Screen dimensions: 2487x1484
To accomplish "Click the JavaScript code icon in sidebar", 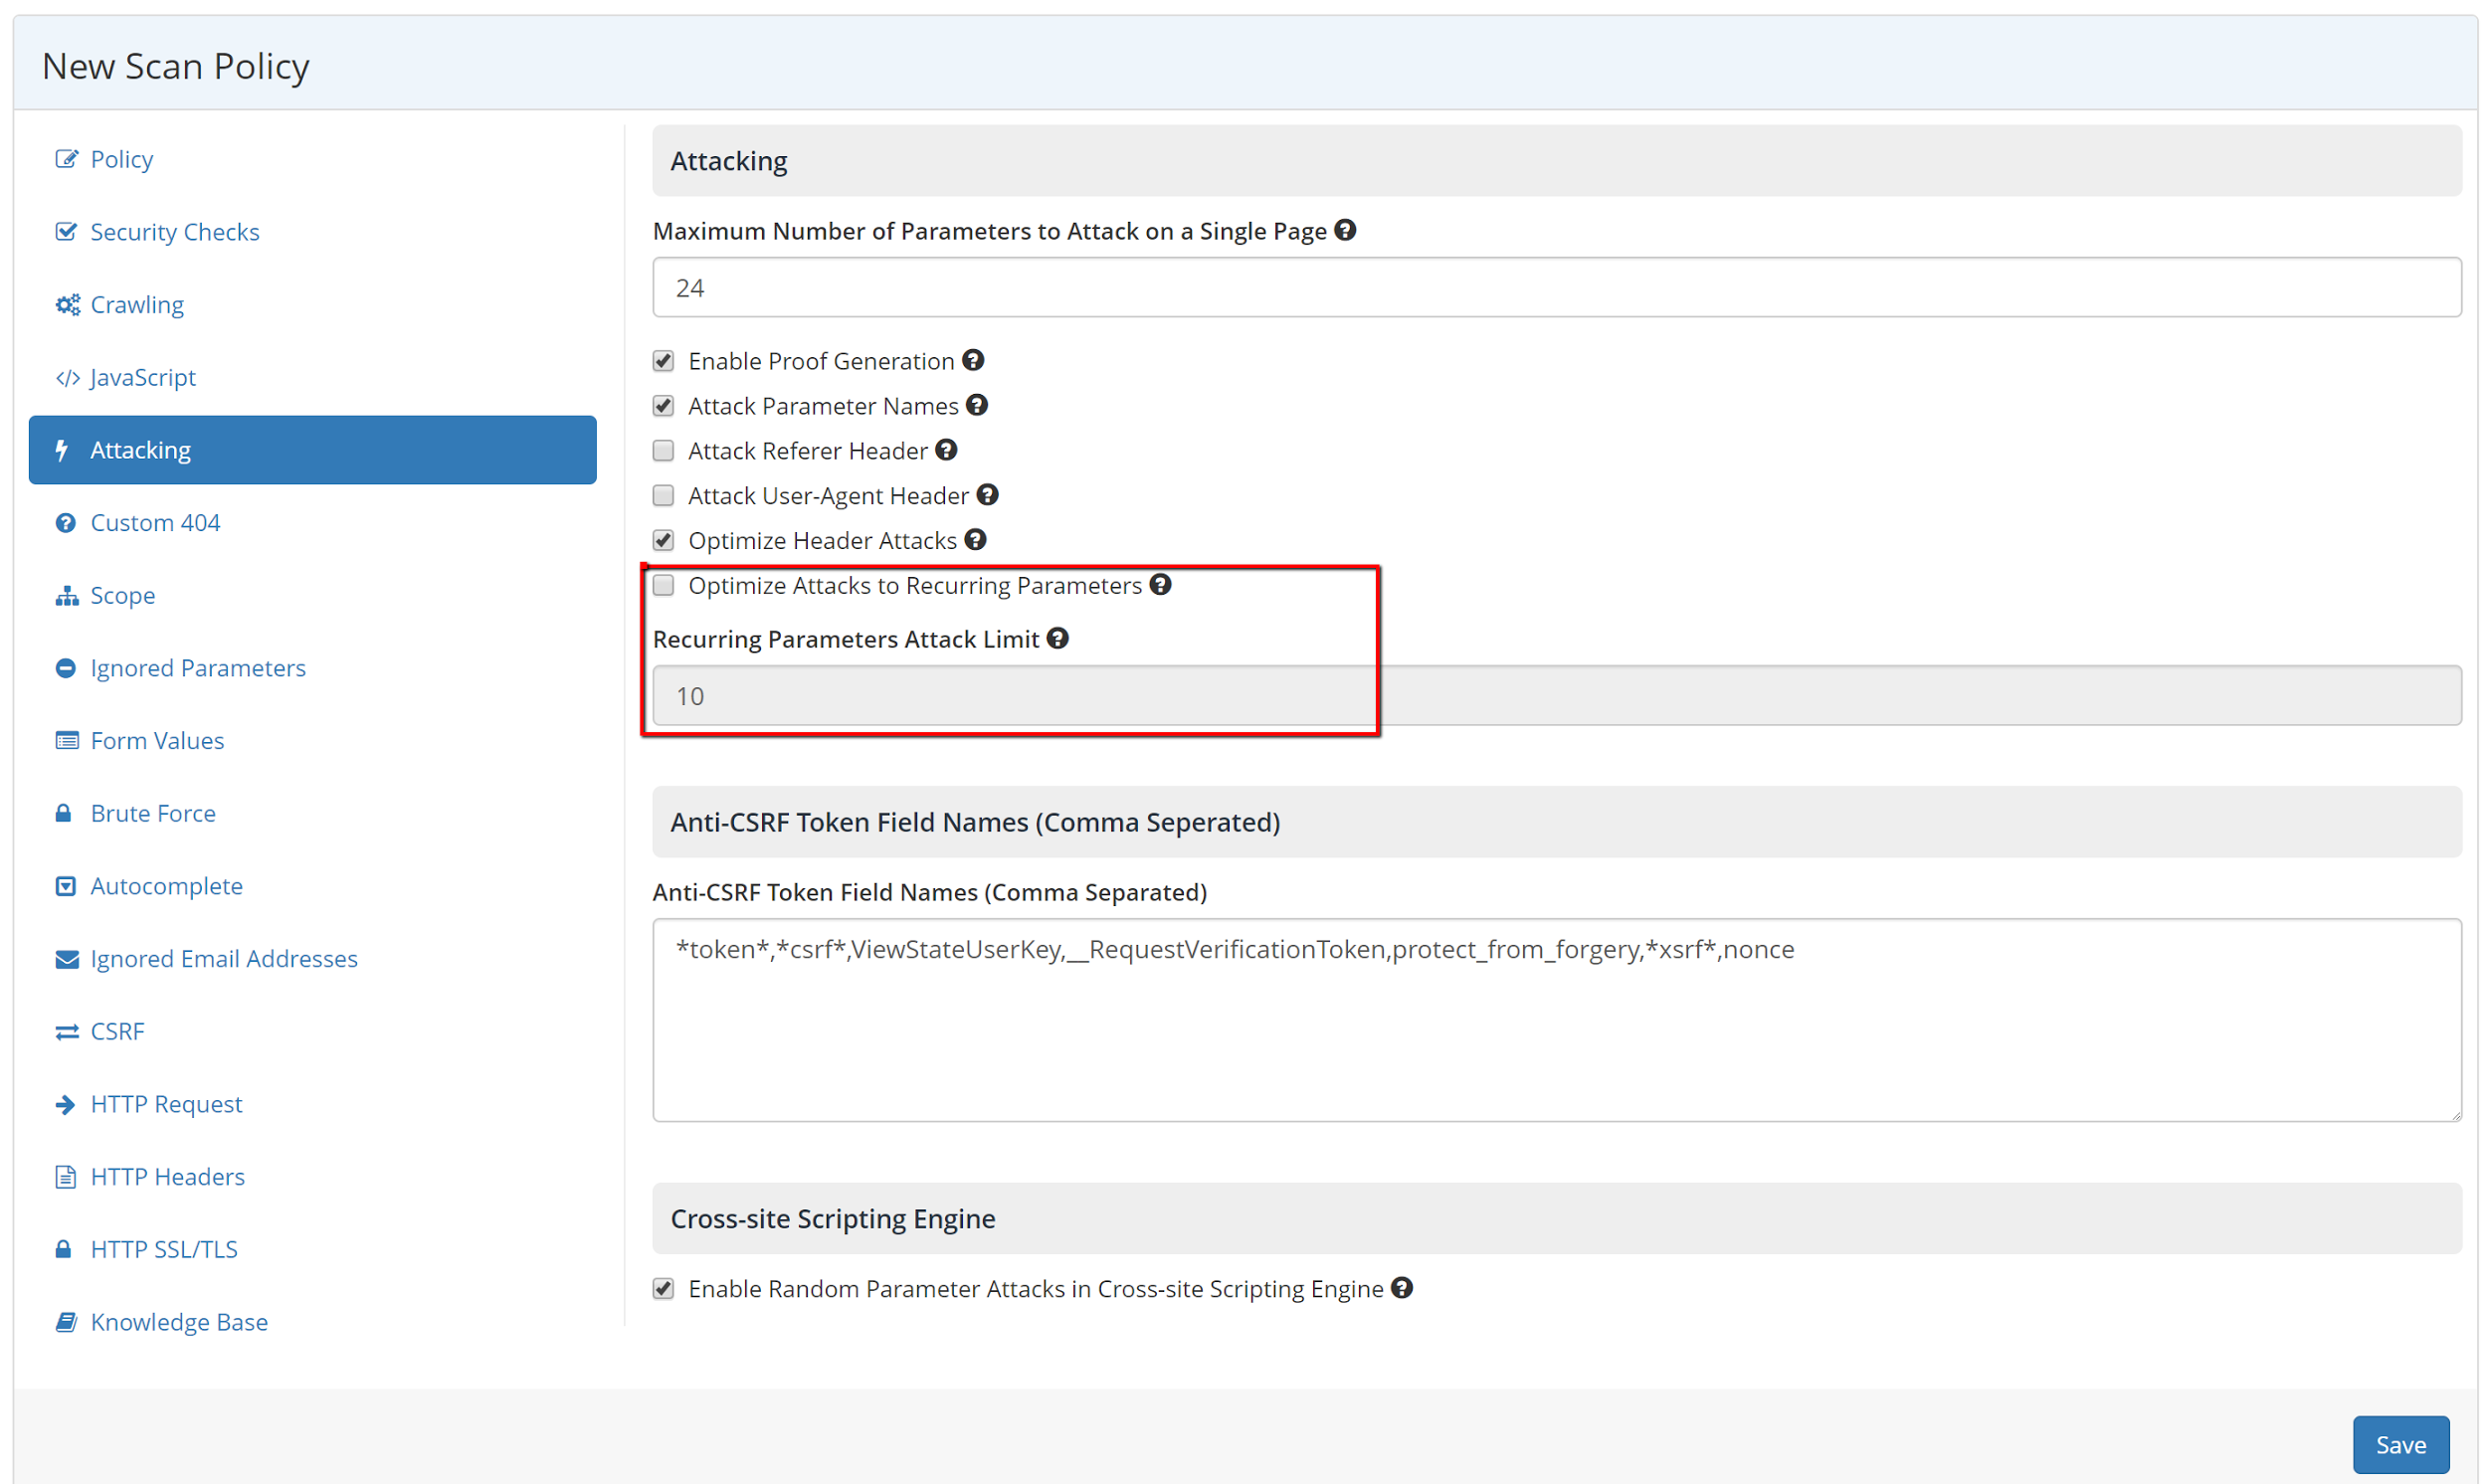I will click(67, 377).
